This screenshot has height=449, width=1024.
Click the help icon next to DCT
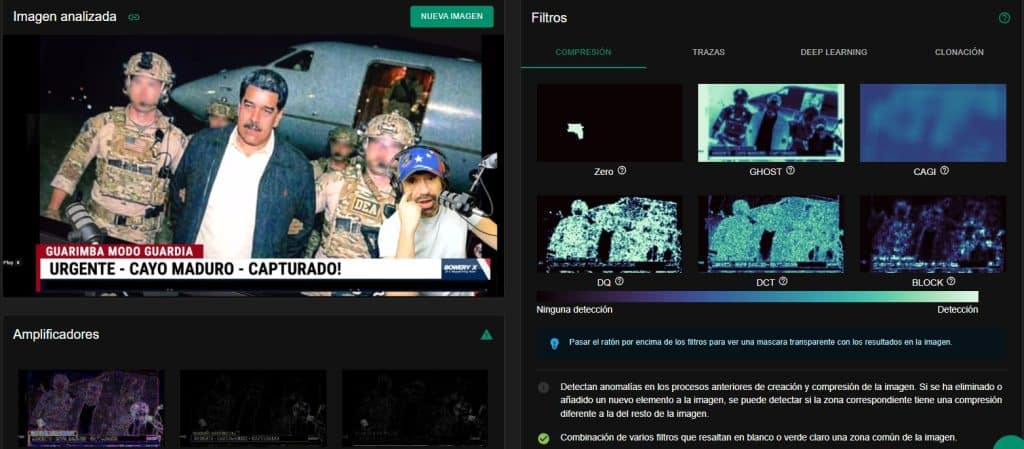tap(783, 282)
